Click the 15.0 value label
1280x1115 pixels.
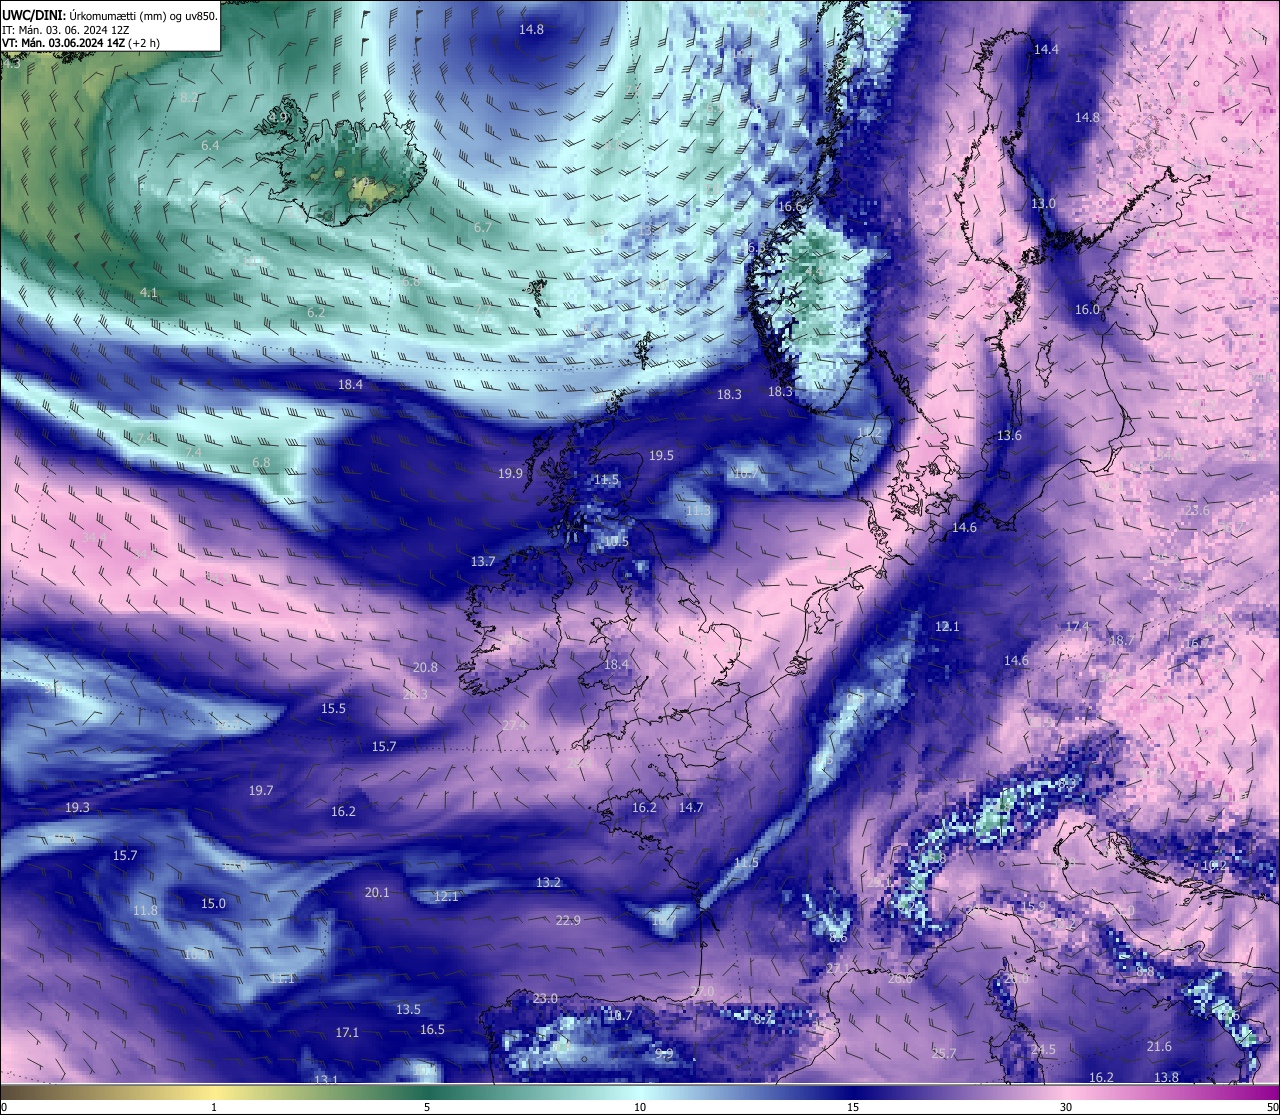213,903
